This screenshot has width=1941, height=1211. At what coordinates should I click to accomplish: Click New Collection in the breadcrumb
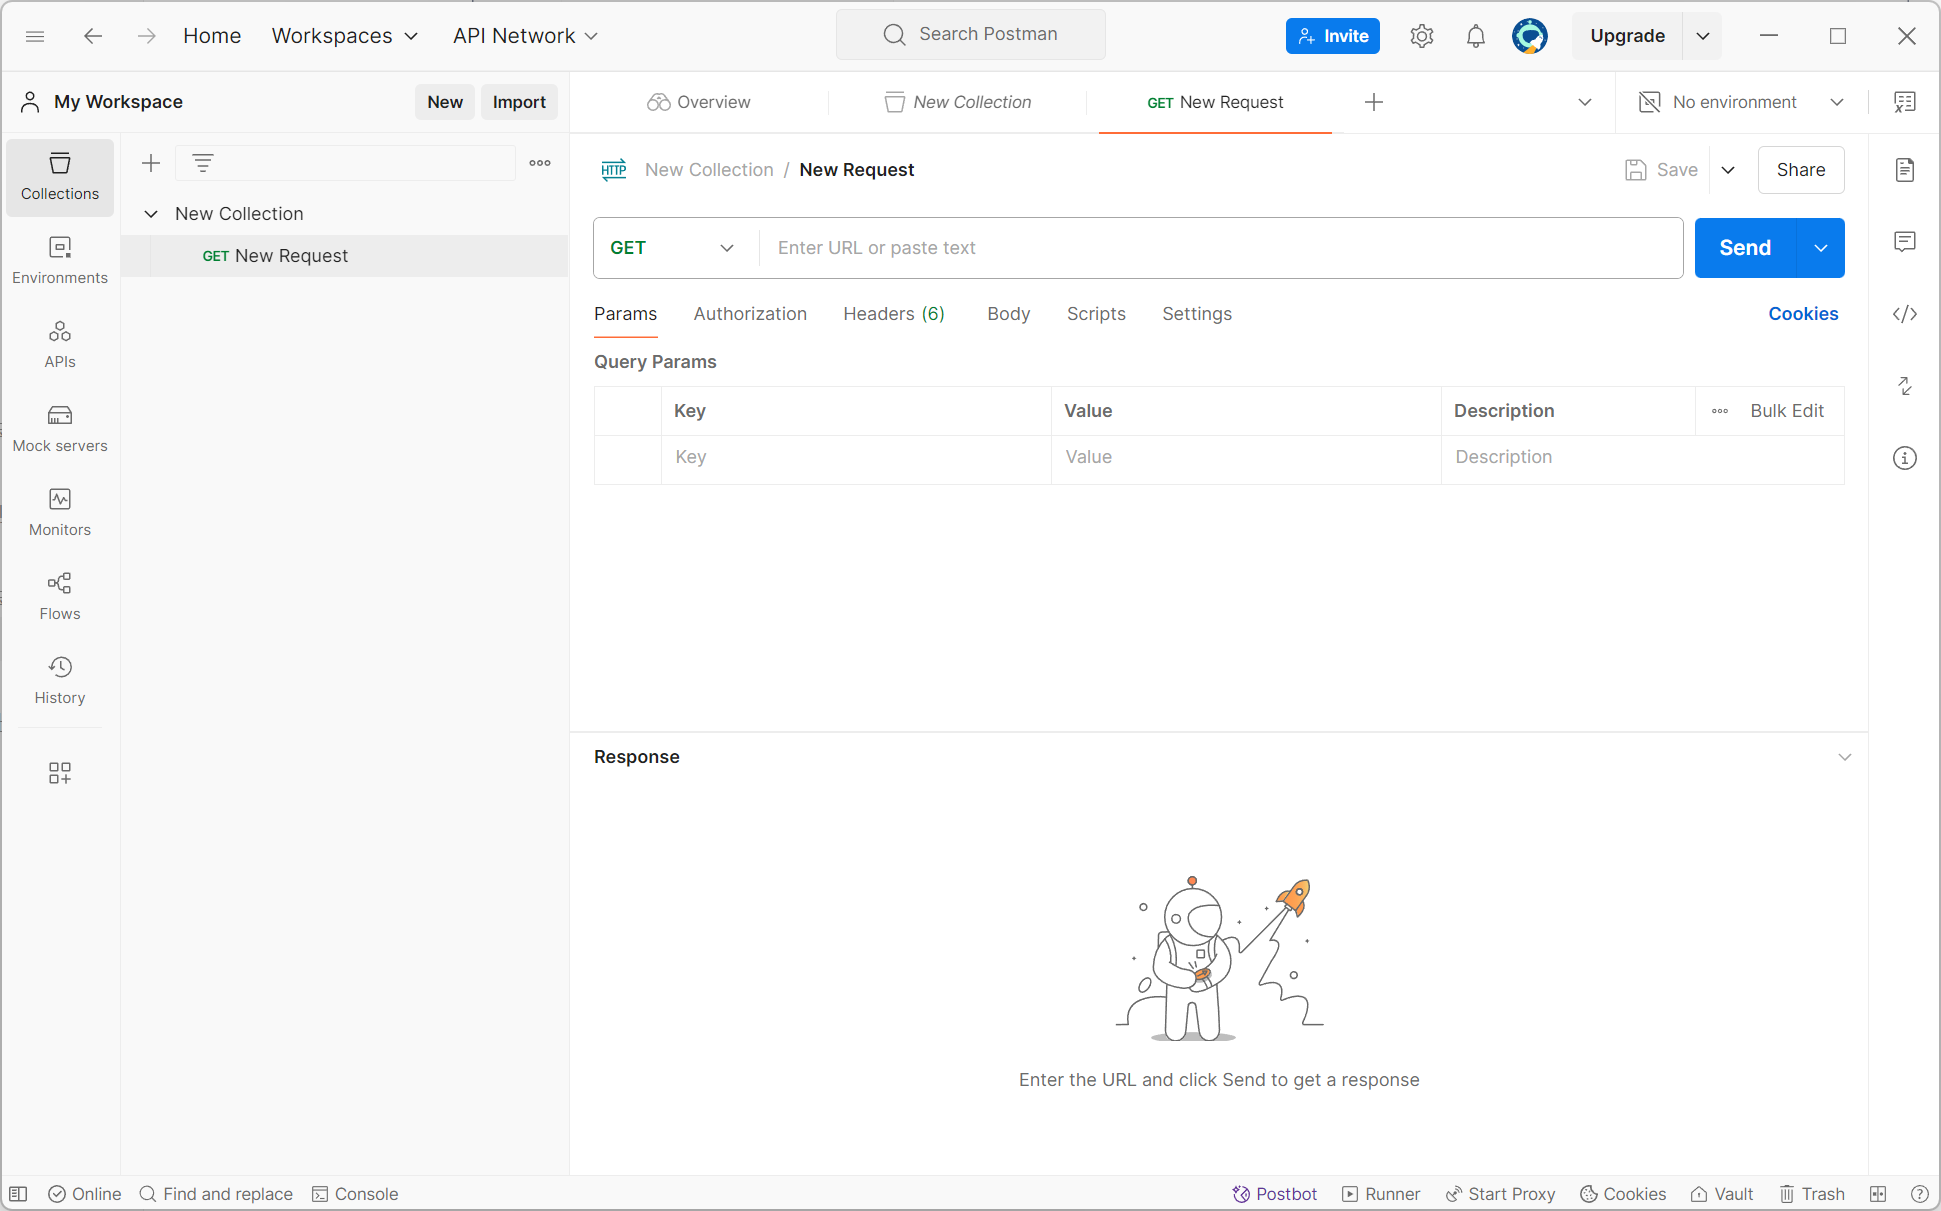coord(709,170)
